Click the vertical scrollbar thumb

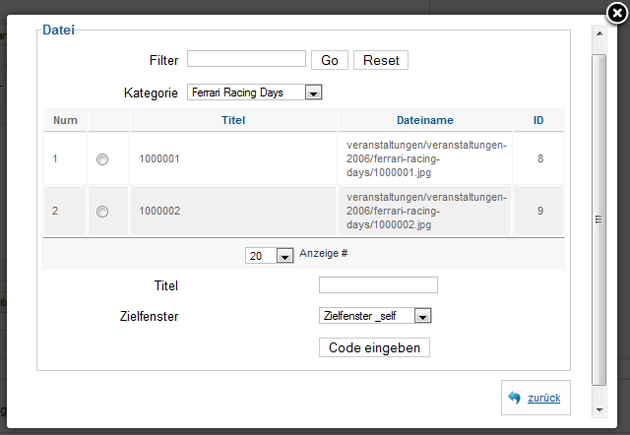click(x=599, y=220)
